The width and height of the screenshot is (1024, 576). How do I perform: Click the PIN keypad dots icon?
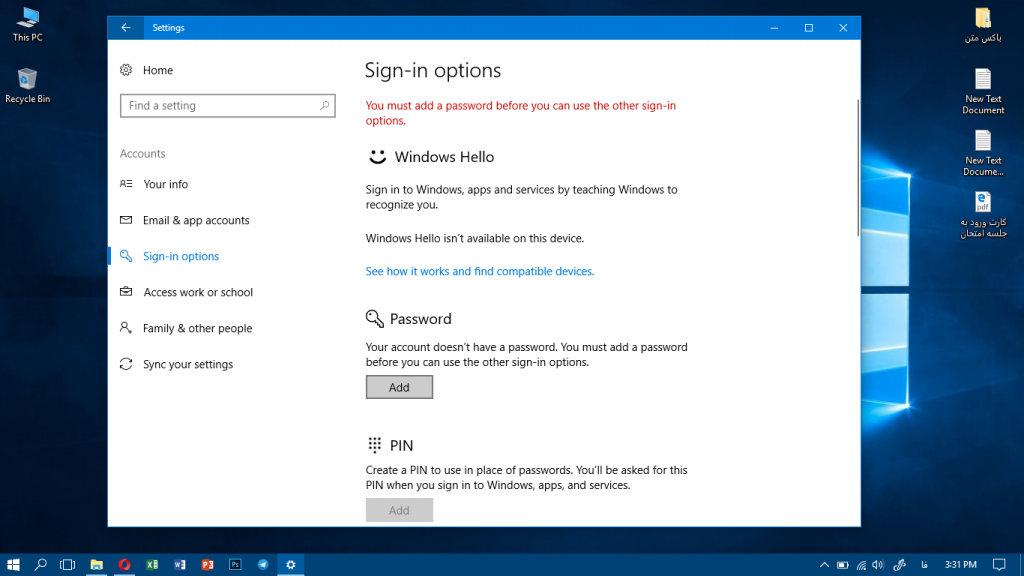pos(374,445)
